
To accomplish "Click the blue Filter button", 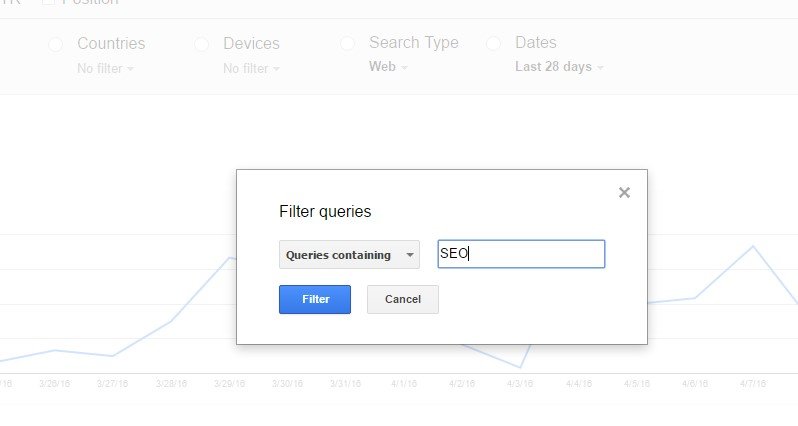I will click(x=315, y=299).
